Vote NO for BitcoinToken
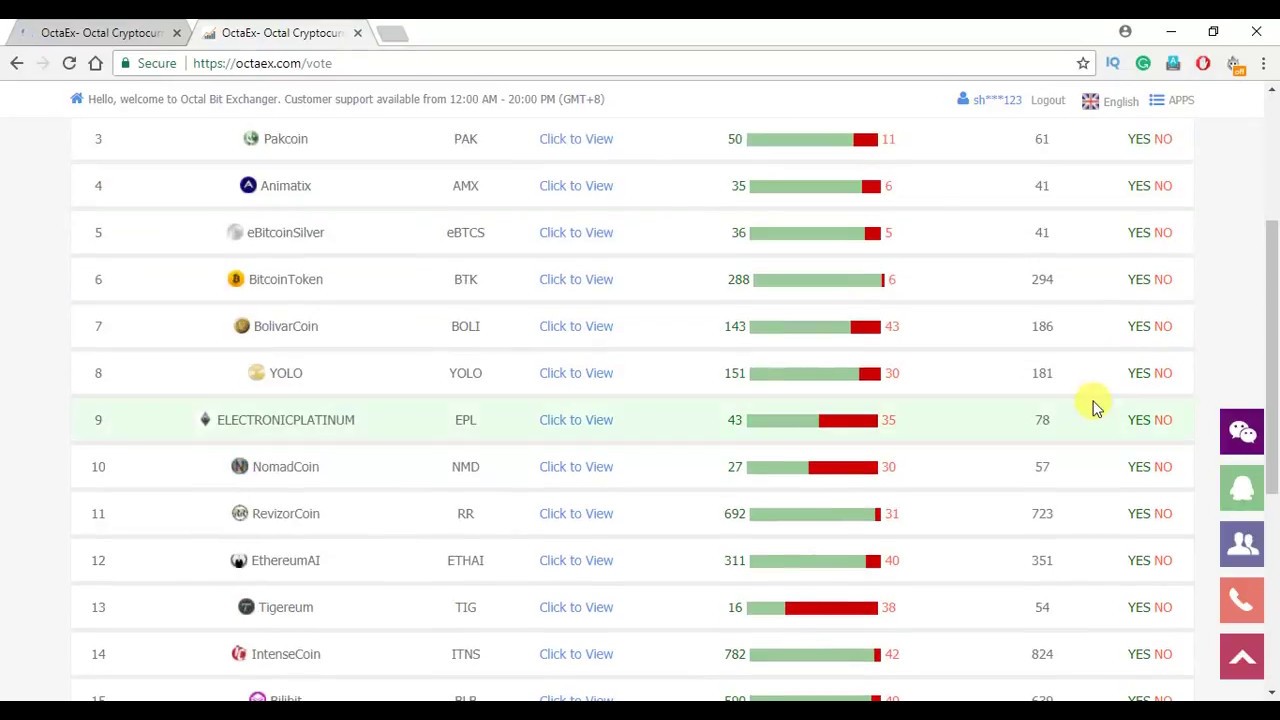 [x=1163, y=279]
